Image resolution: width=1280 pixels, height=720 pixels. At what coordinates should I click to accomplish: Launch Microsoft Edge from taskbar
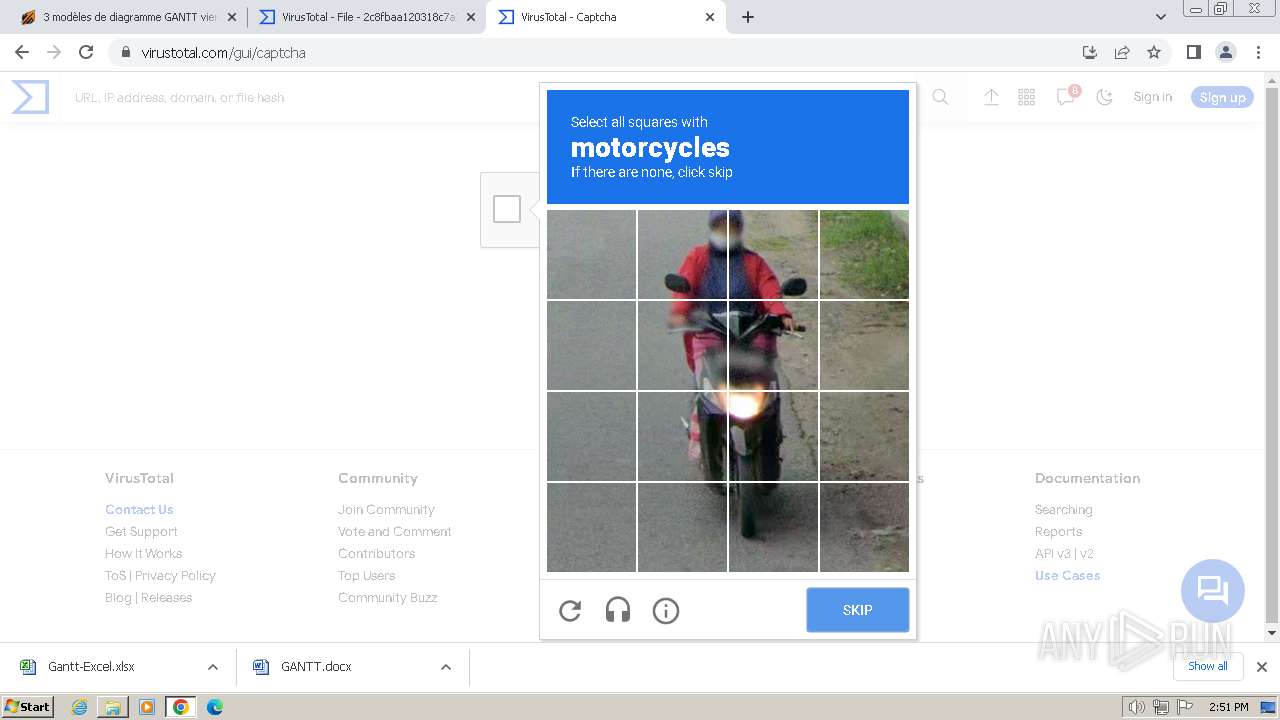214,707
